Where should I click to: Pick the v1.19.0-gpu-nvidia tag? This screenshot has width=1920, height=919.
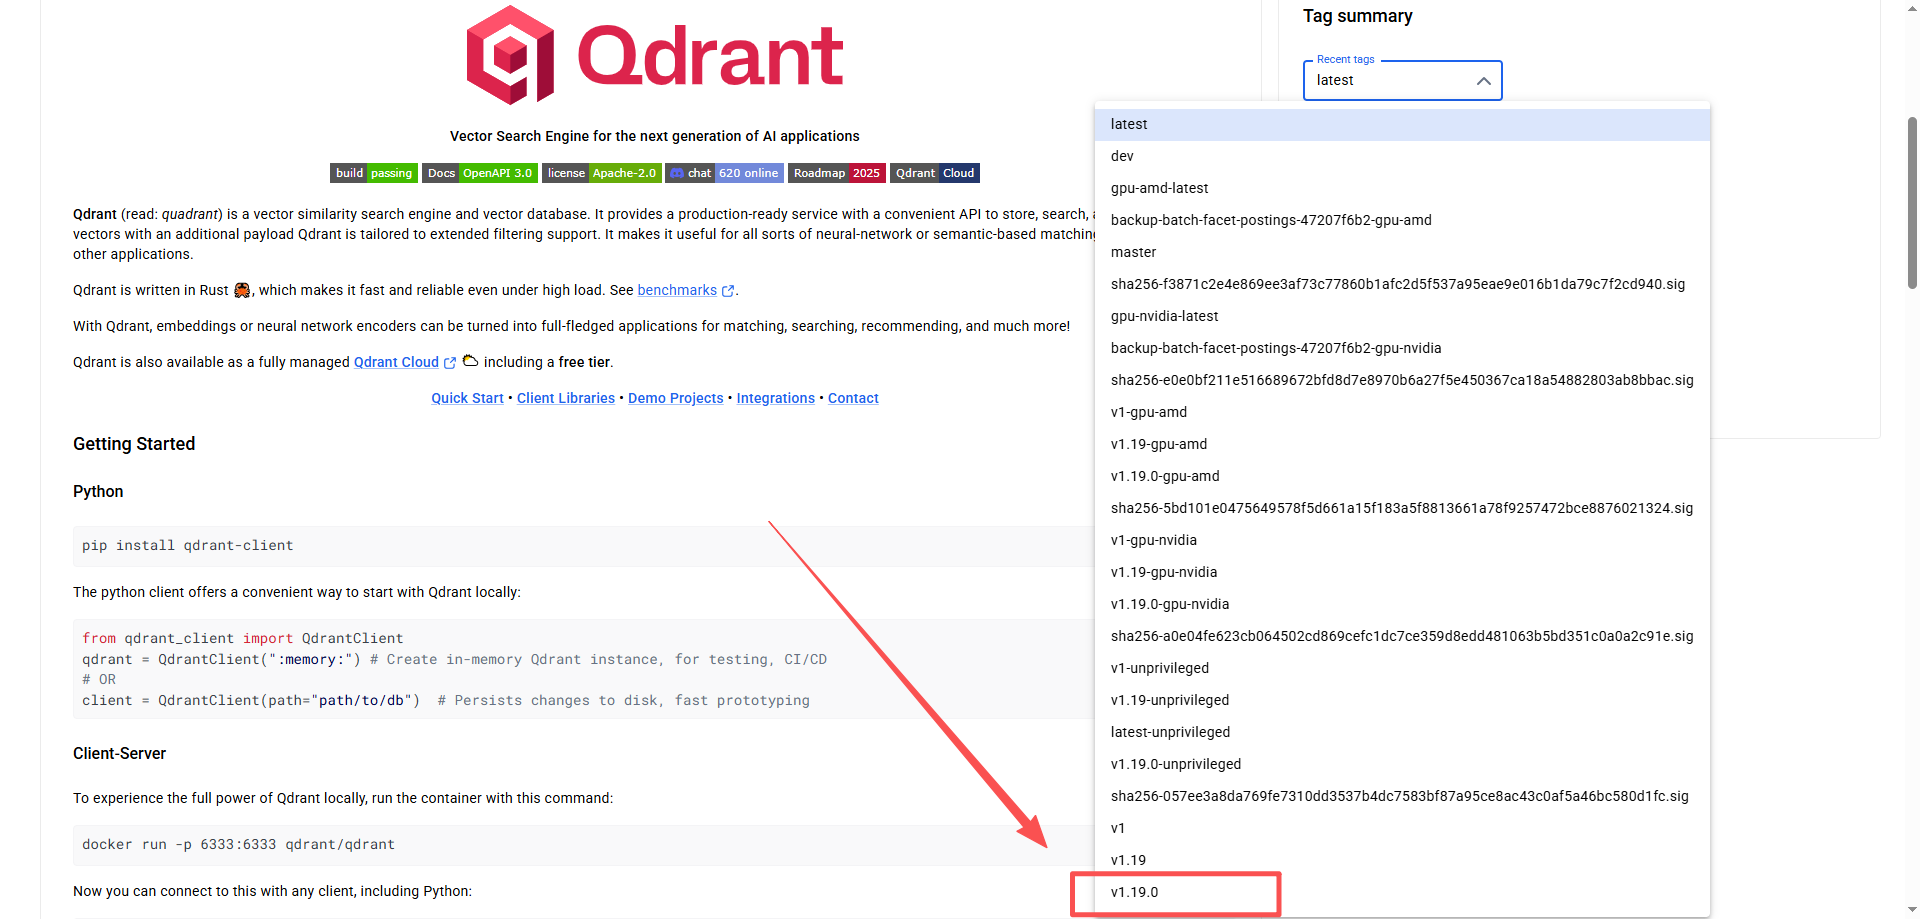coord(1402,604)
